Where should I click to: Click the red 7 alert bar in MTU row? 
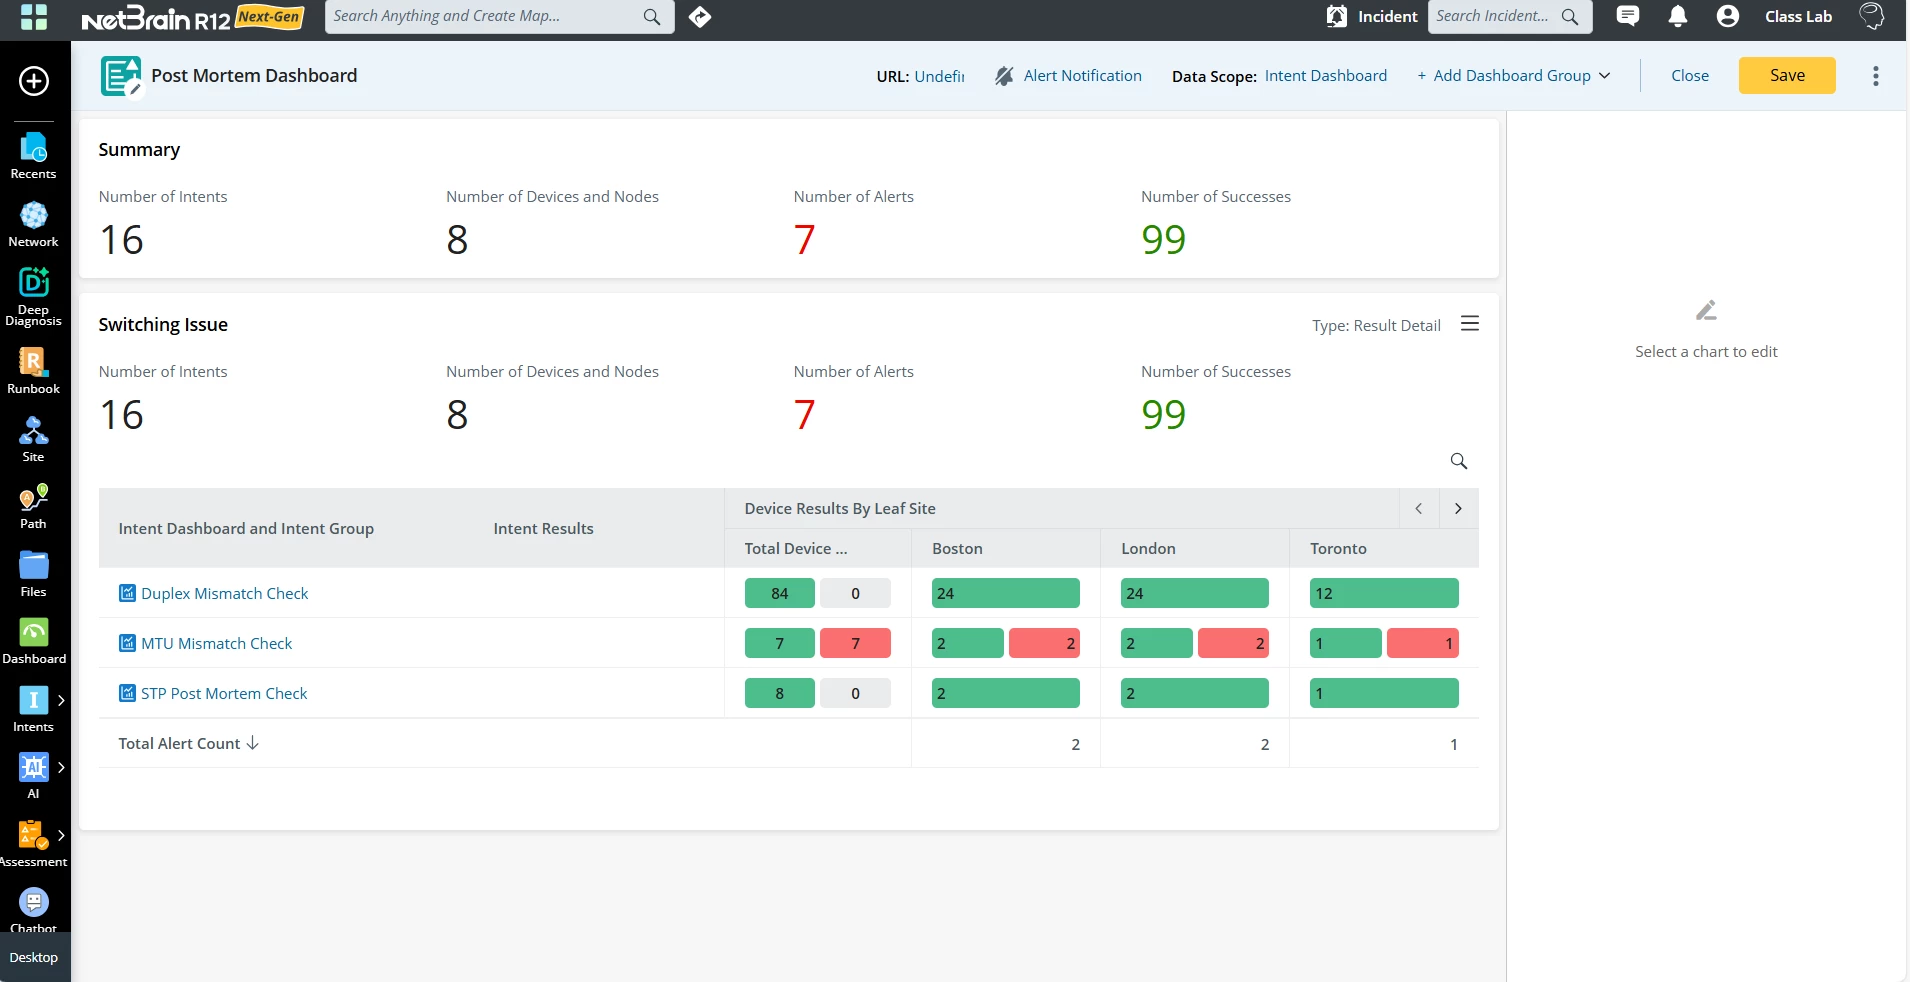click(855, 643)
